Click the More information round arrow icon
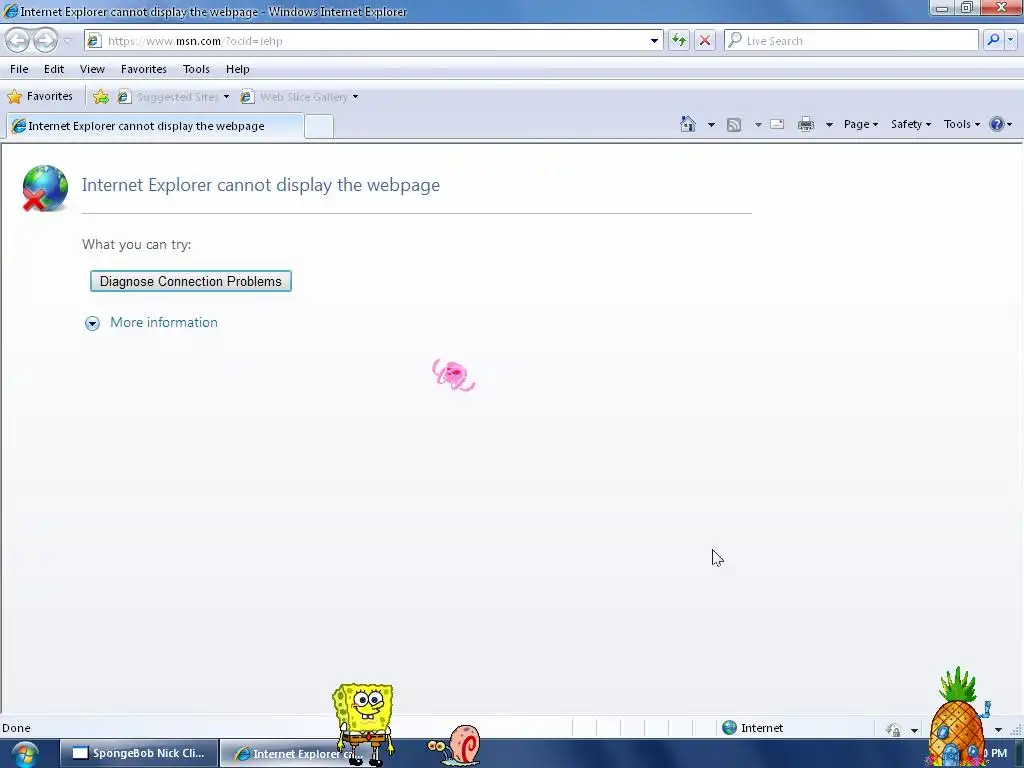The image size is (1024, 768). pyautogui.click(x=92, y=323)
